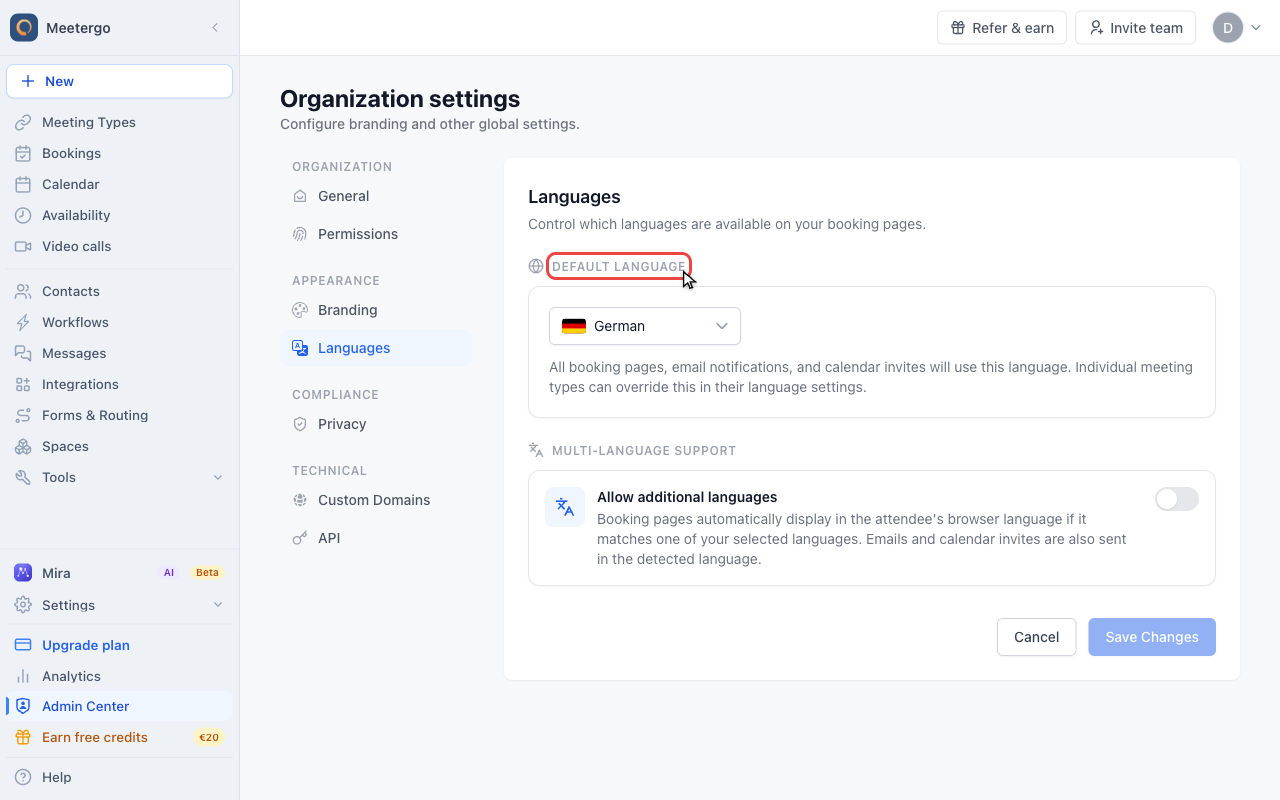Click the Branding palette icon
1280x800 pixels.
pos(300,310)
